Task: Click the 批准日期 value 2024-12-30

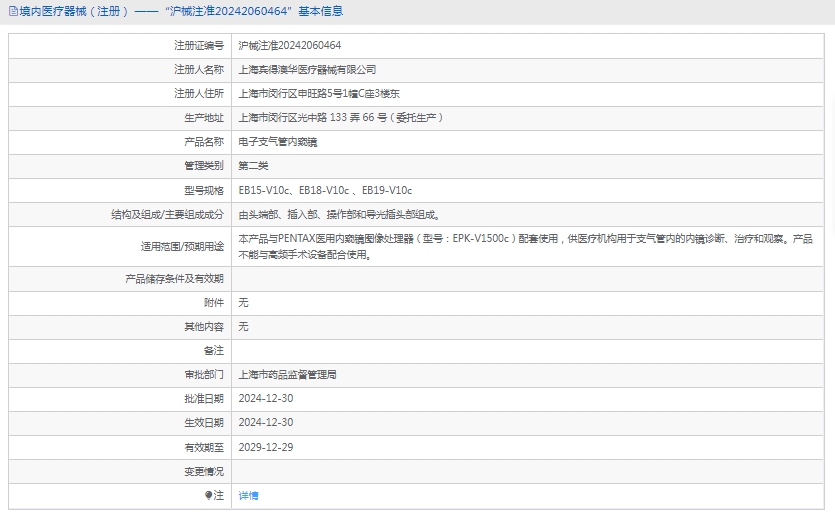Action: pos(266,398)
